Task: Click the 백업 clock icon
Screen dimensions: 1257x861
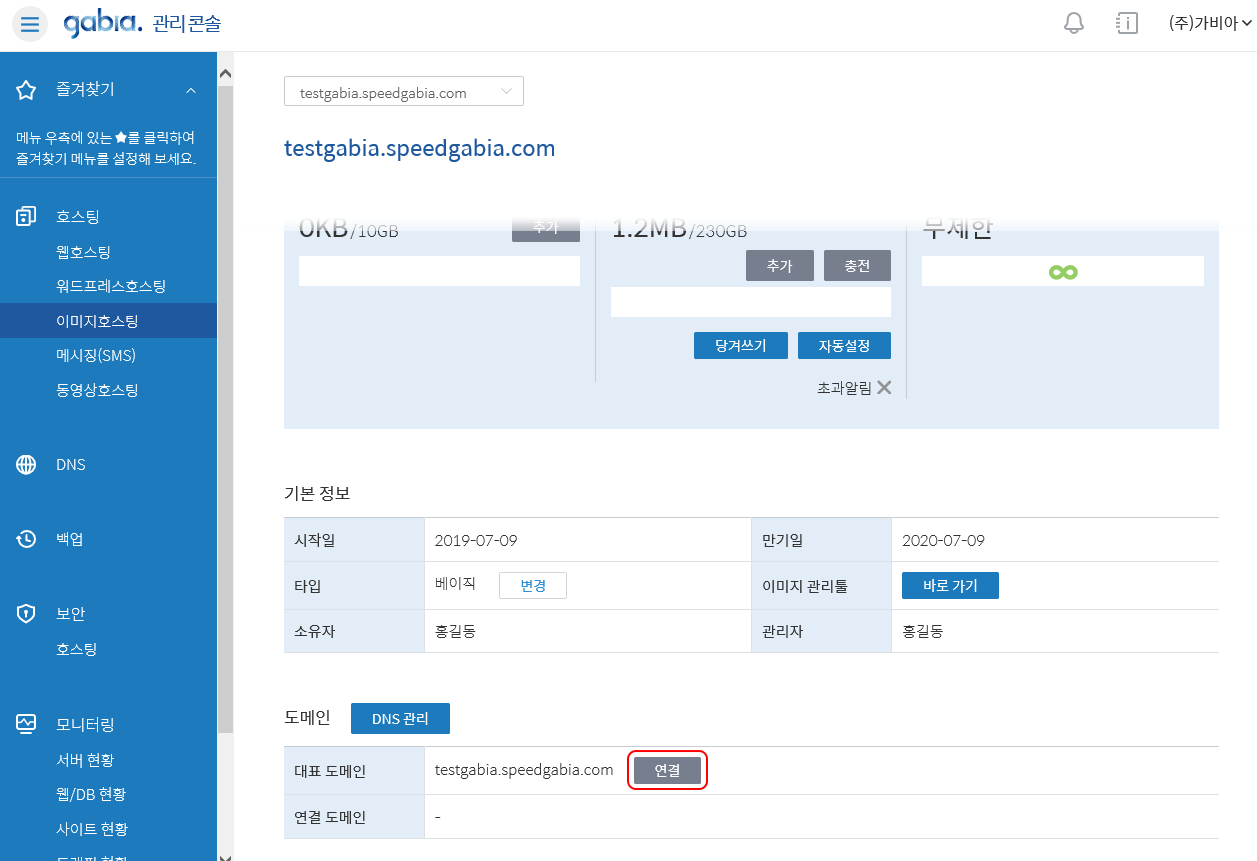Action: [x=27, y=540]
